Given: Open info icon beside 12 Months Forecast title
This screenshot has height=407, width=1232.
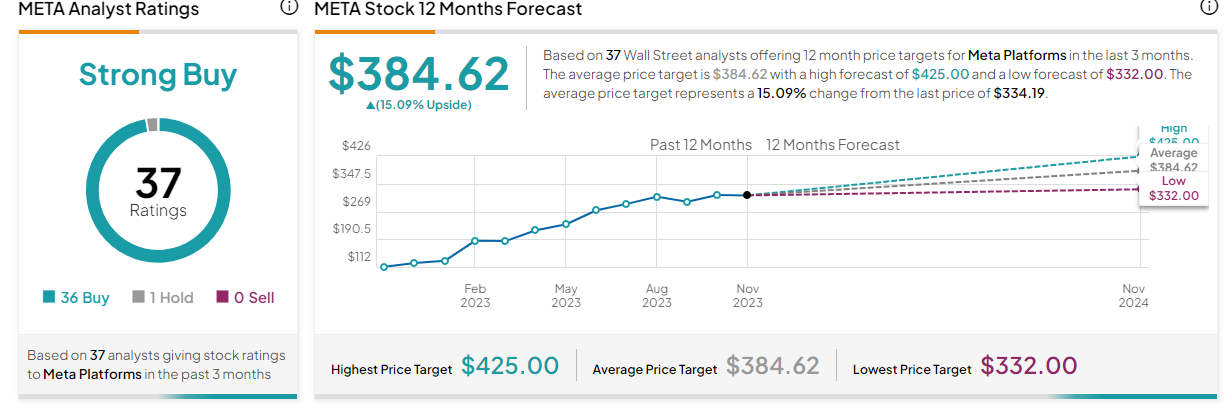Looking at the screenshot, I should tap(1208, 8).
